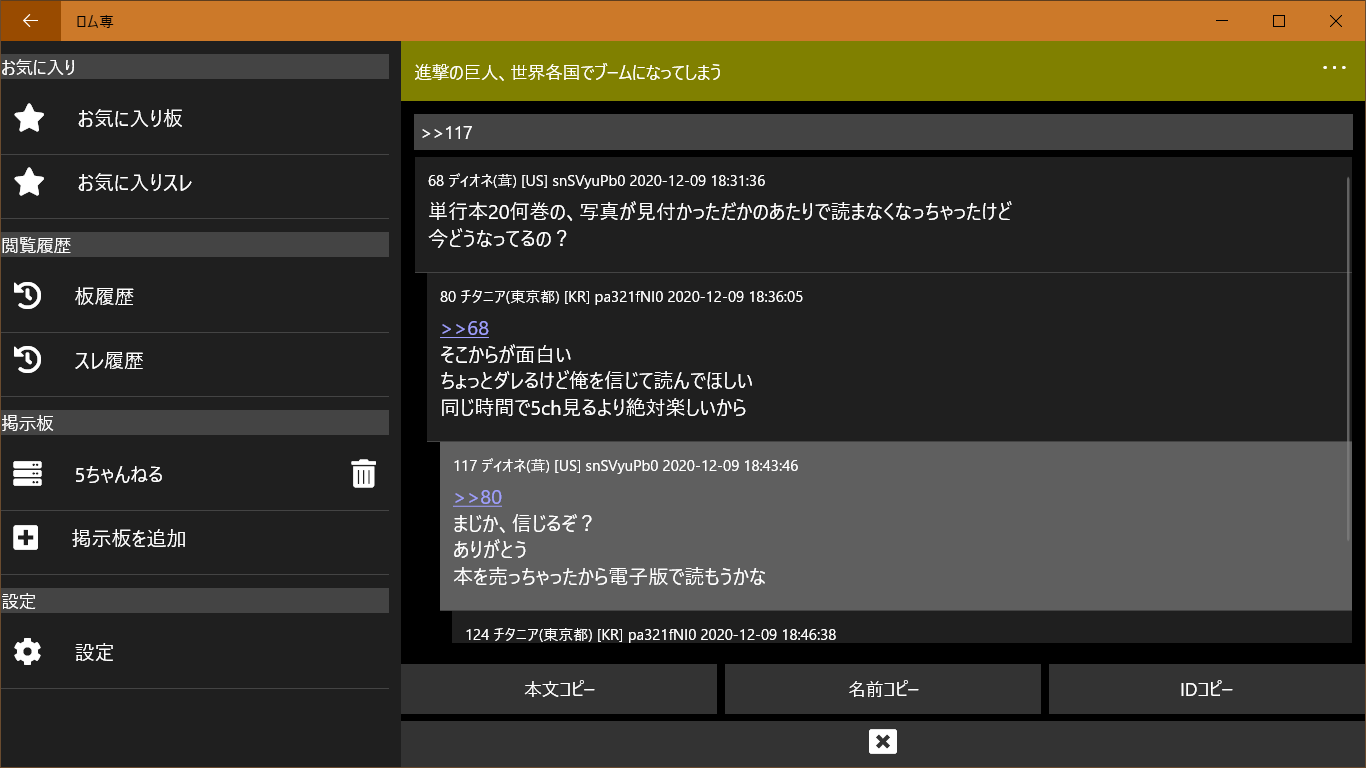Click the board list icon beside 5ちゃんねる
The height and width of the screenshot is (768, 1366).
[x=29, y=473]
